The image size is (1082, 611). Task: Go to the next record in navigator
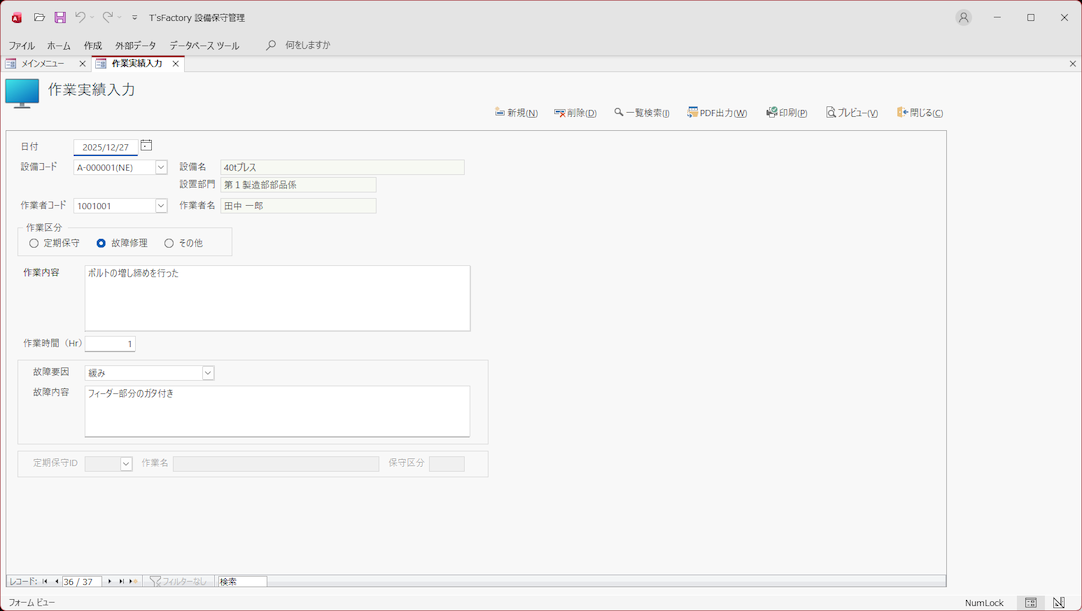[x=110, y=581]
